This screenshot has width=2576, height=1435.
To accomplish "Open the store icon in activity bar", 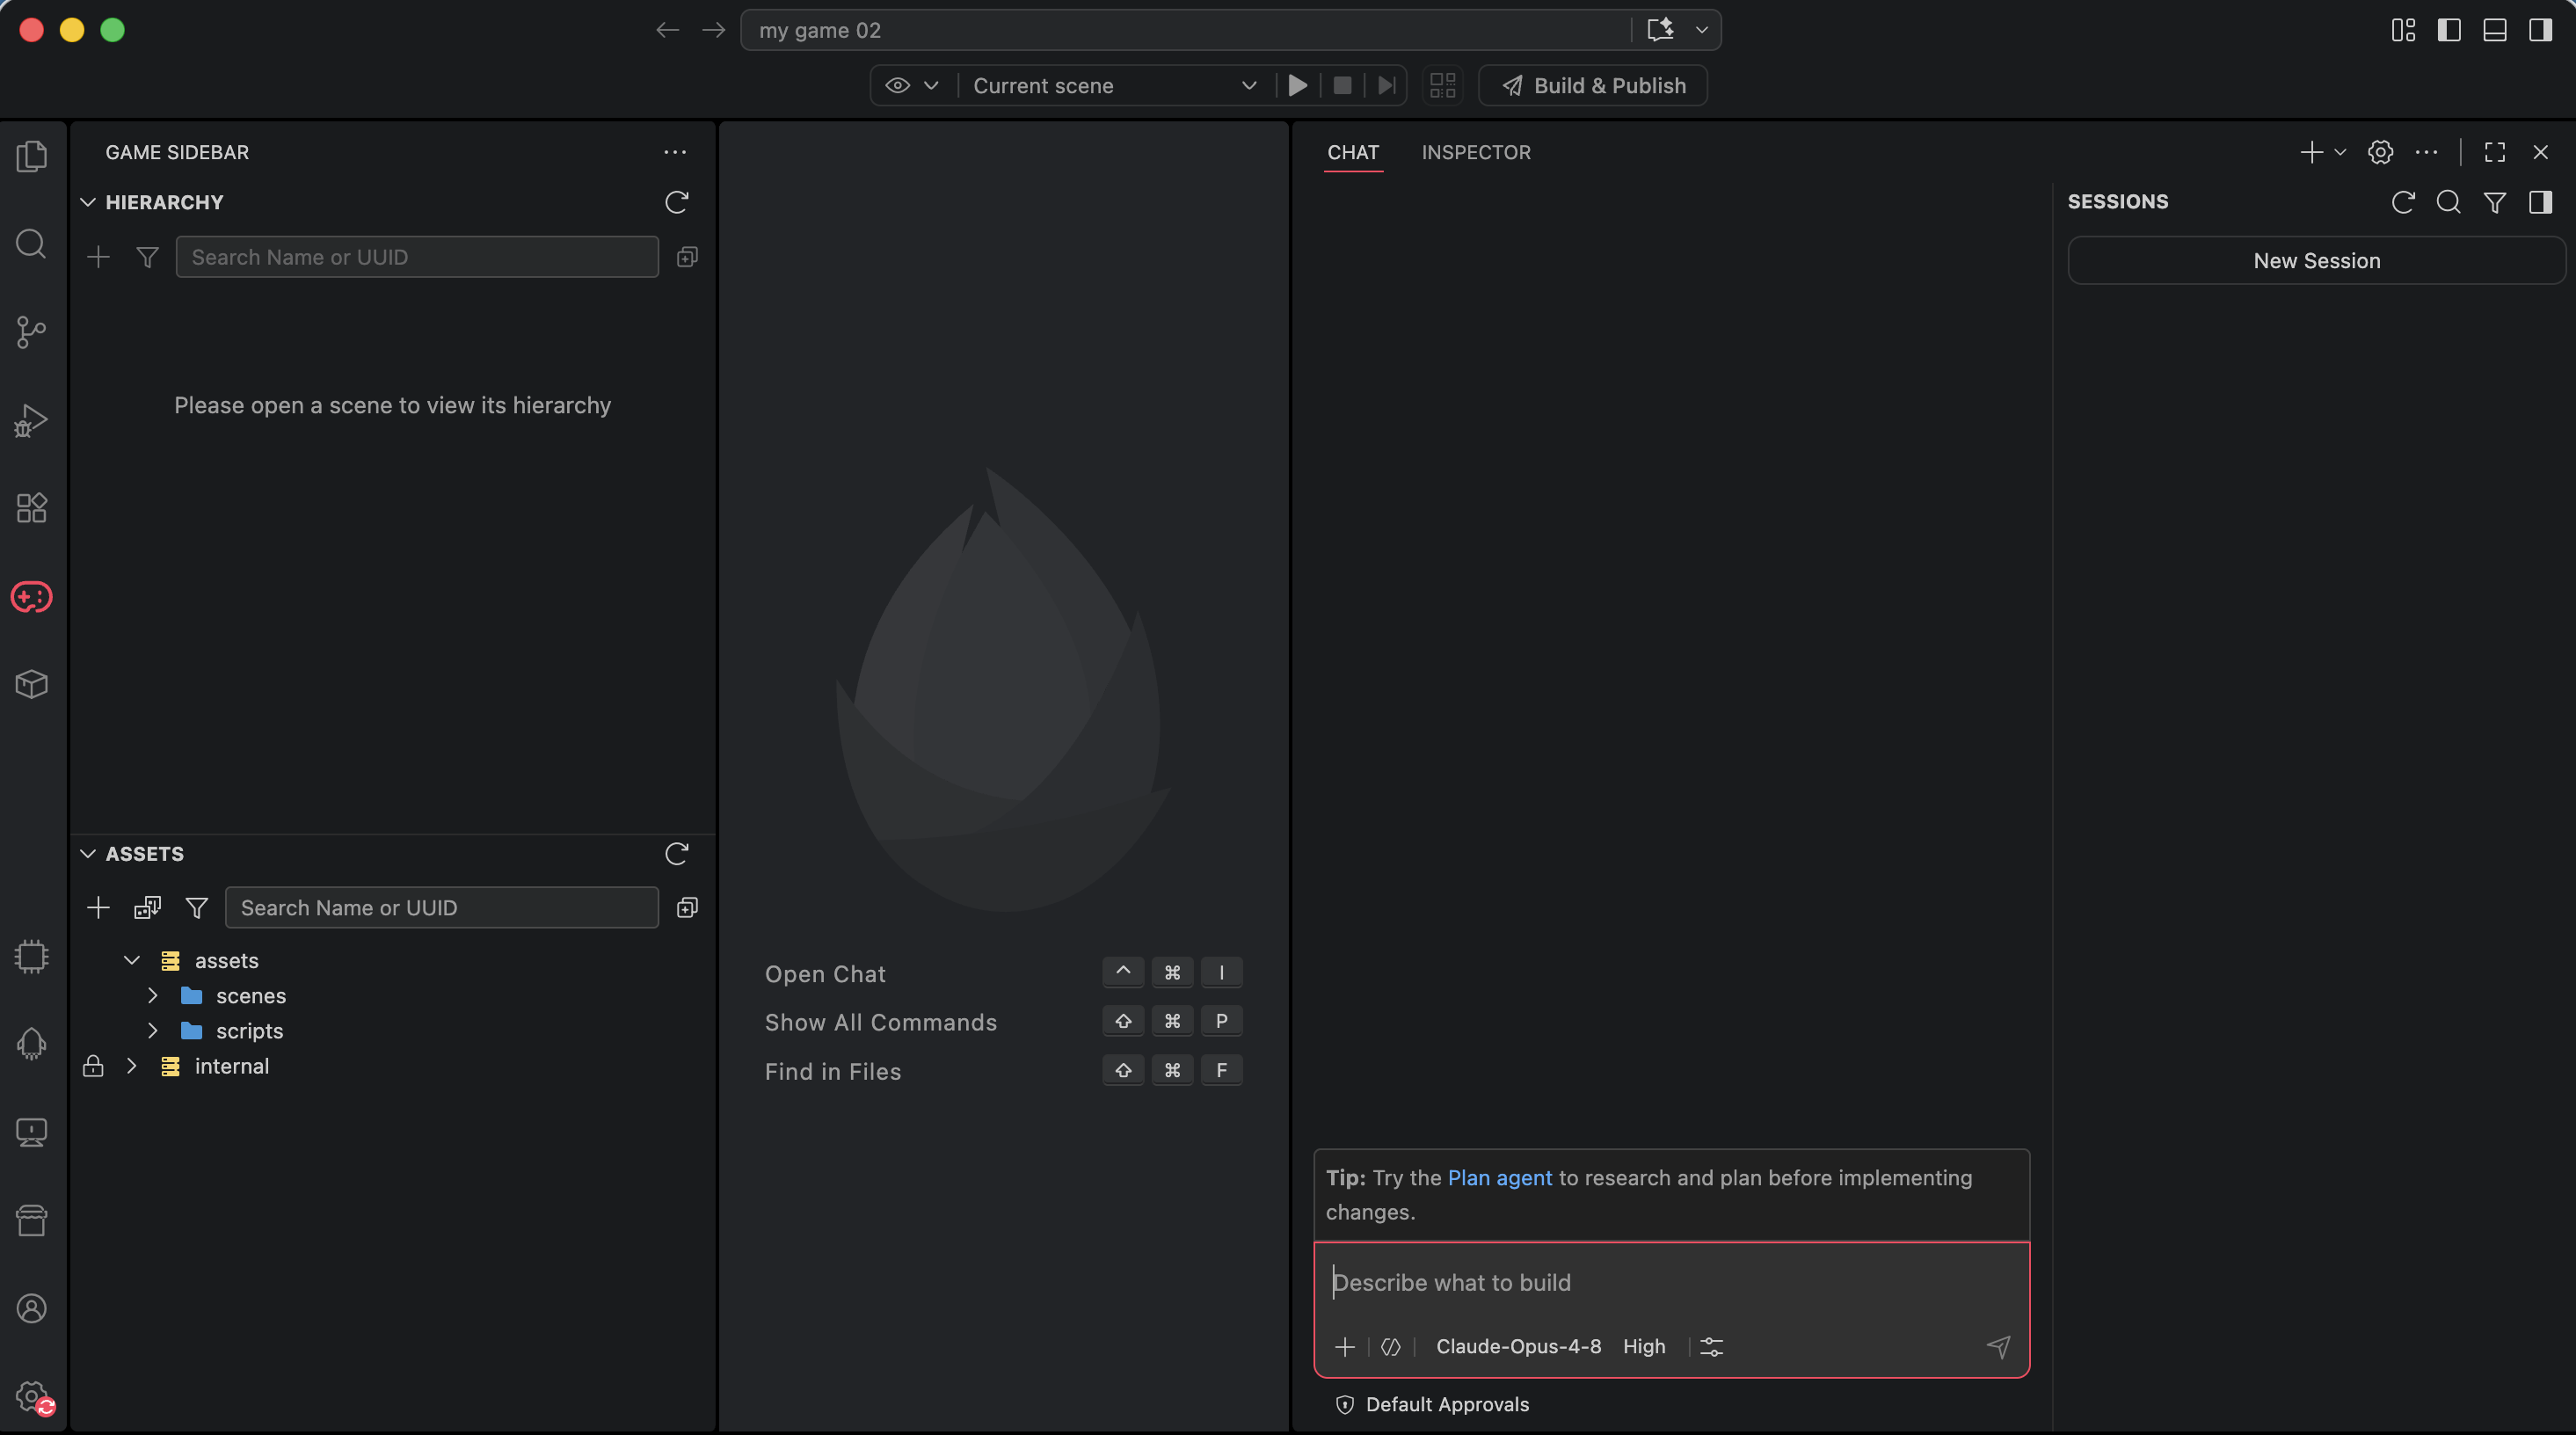I will pos(32,1220).
